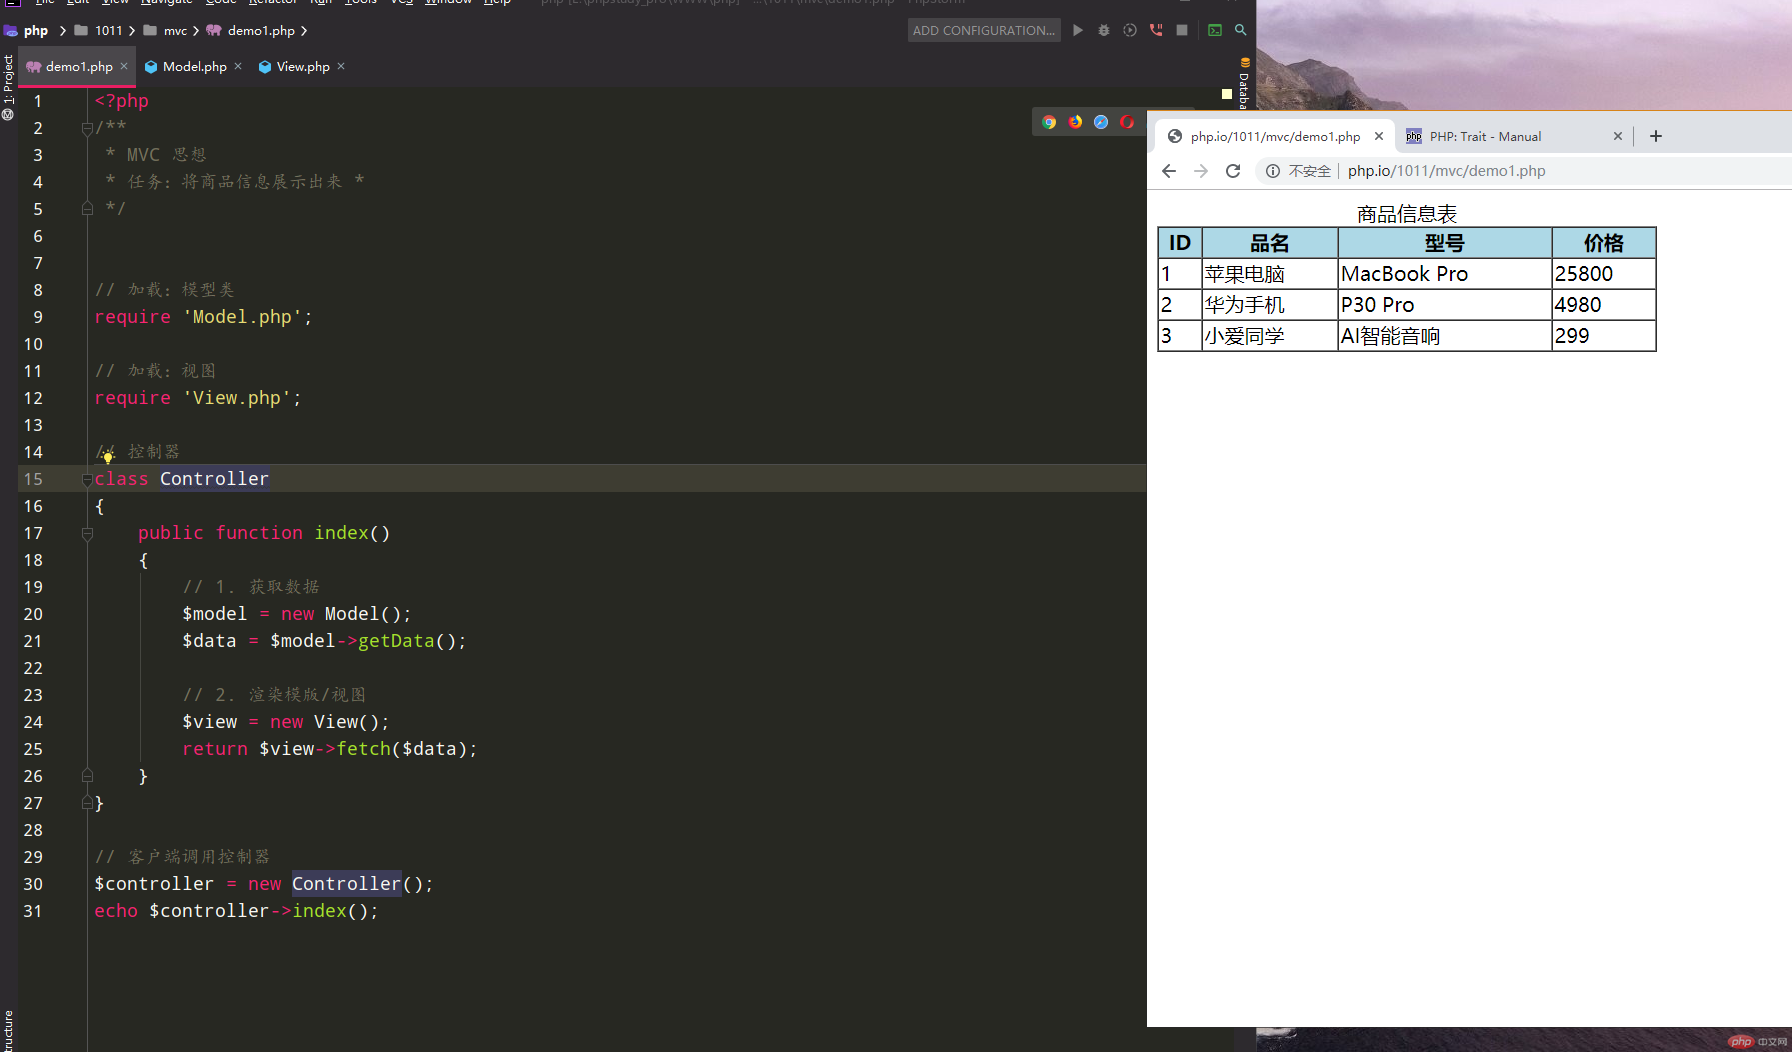This screenshot has width=1792, height=1052.
Task: Click fold end marker at line 26
Action: click(87, 776)
